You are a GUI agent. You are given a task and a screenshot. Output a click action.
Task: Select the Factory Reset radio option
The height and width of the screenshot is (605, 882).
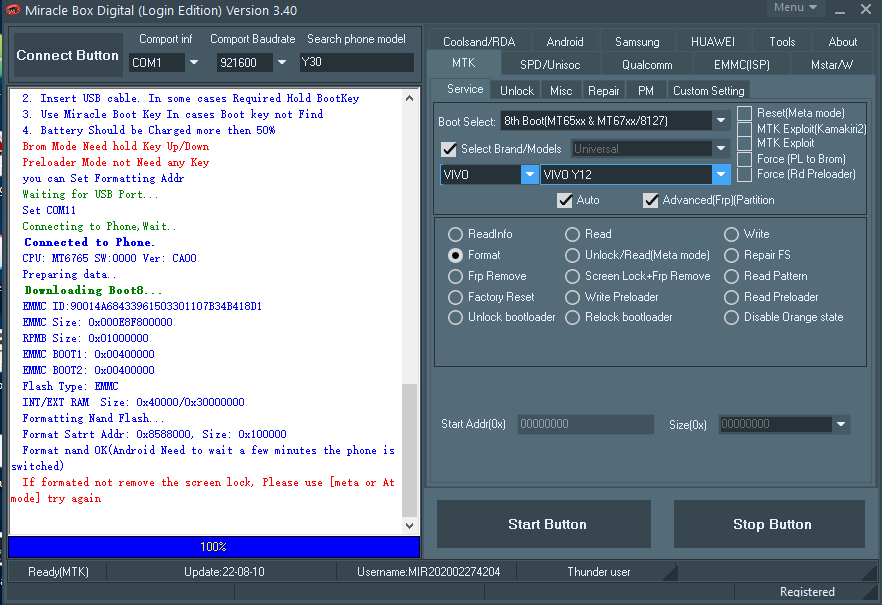(x=455, y=297)
